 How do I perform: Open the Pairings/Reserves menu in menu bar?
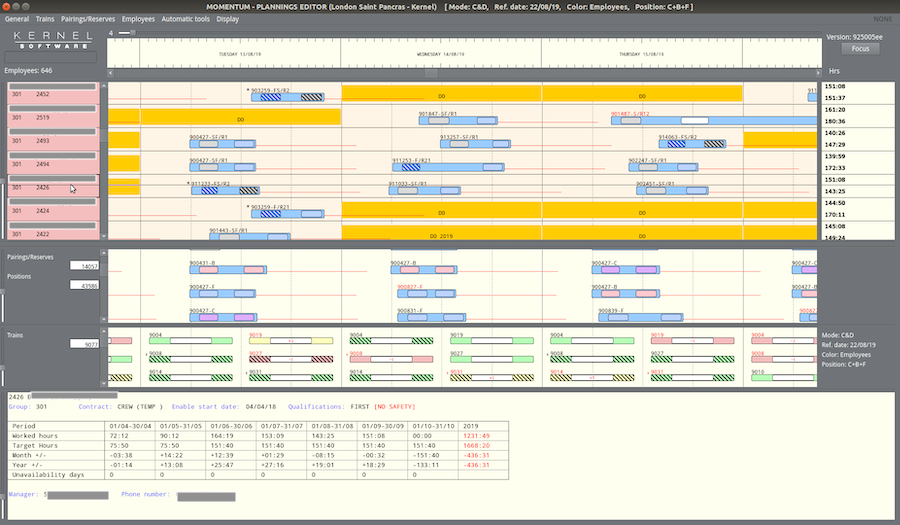tap(88, 19)
